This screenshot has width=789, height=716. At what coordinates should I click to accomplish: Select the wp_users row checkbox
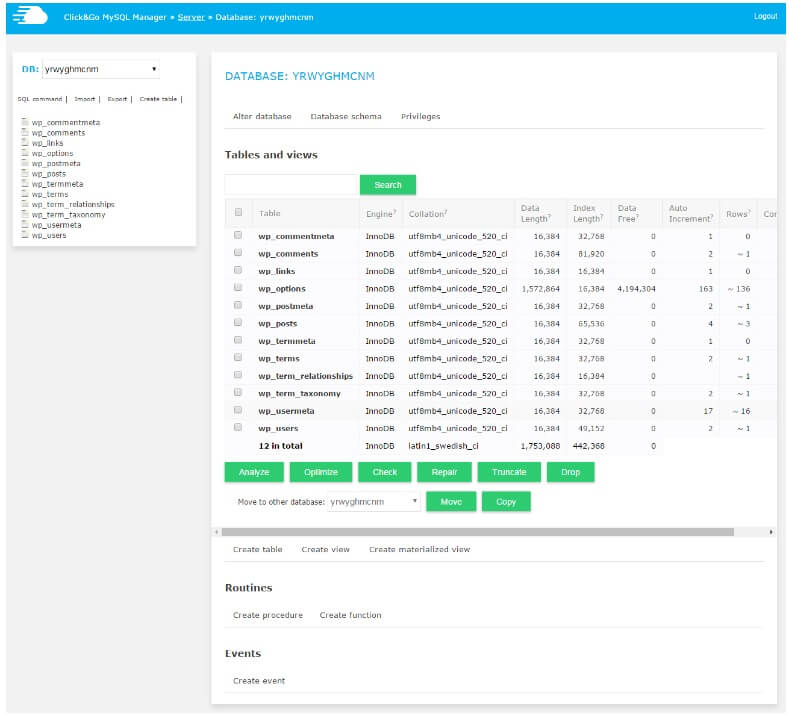[238, 427]
